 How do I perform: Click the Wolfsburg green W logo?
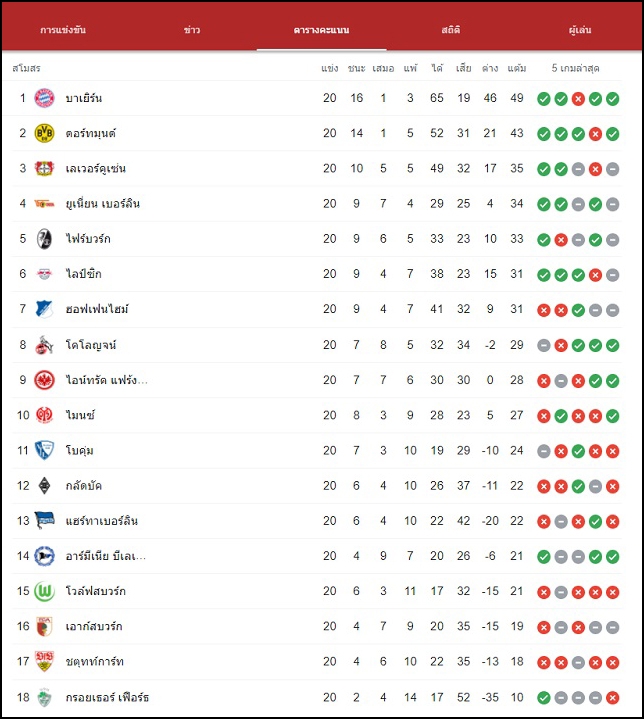(44, 592)
